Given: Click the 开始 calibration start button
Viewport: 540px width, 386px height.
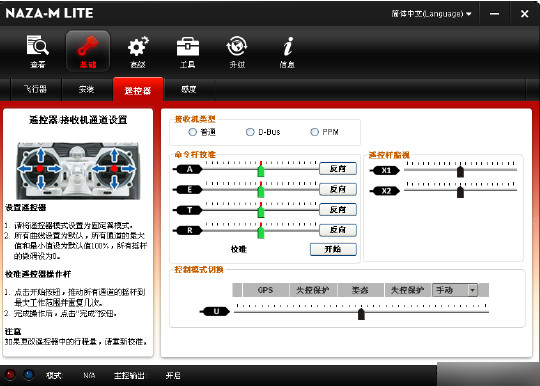Looking at the screenshot, I should tap(333, 249).
